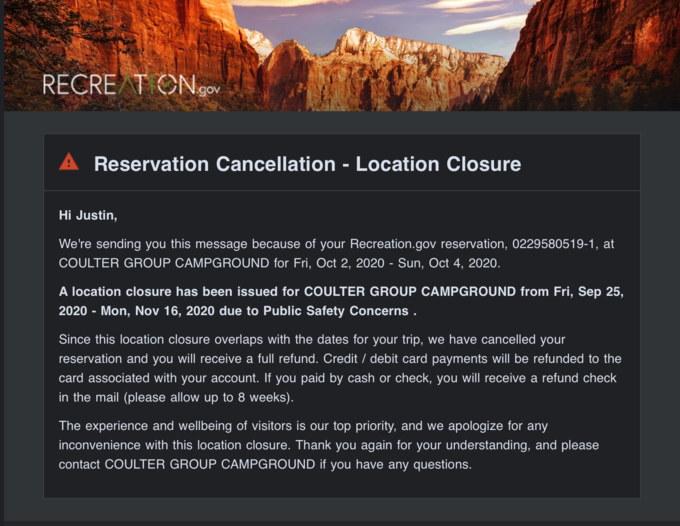Click the bold COULTER GROUP CAMPGROUND closure text

click(410, 291)
